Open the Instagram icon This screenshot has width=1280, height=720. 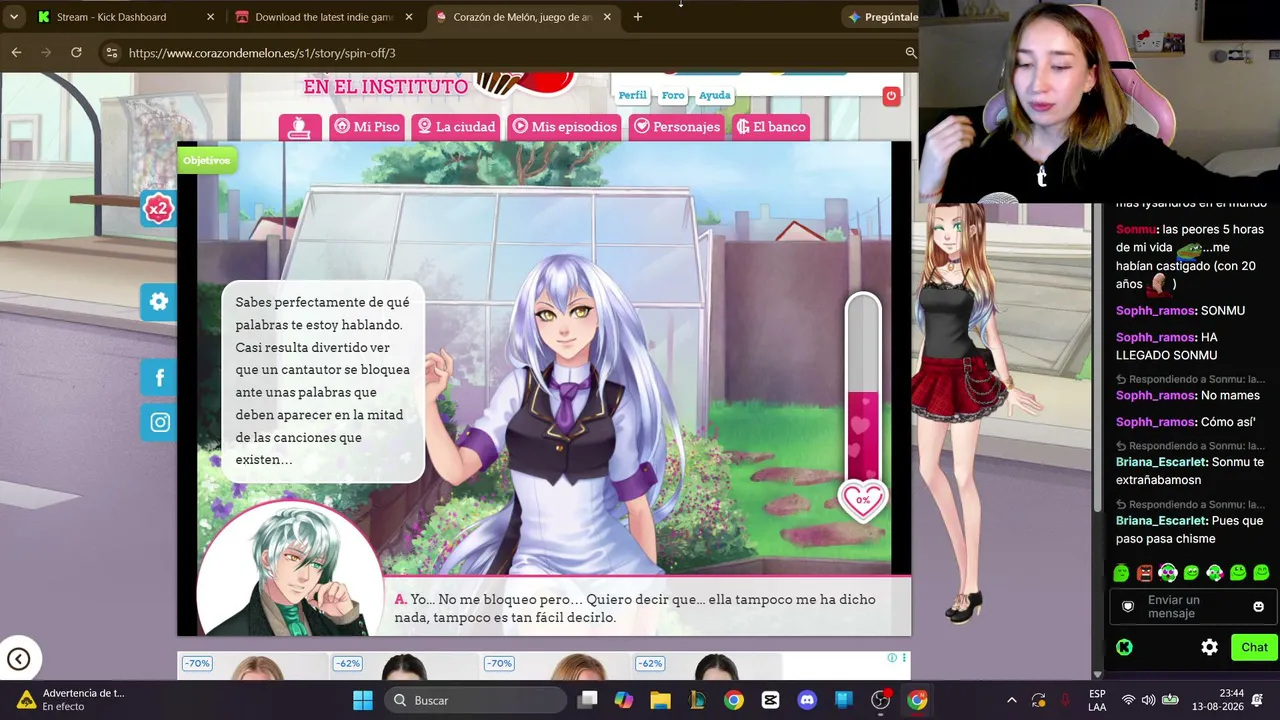159,422
